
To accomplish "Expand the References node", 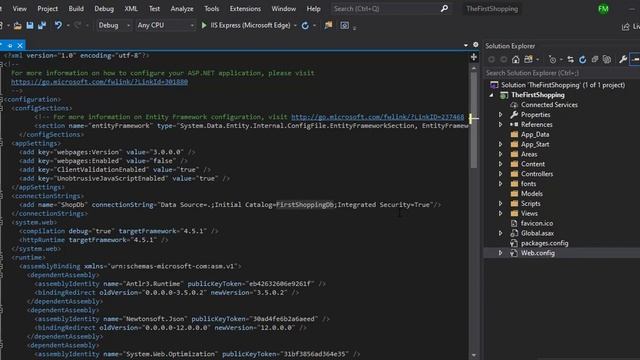I will click(501, 124).
